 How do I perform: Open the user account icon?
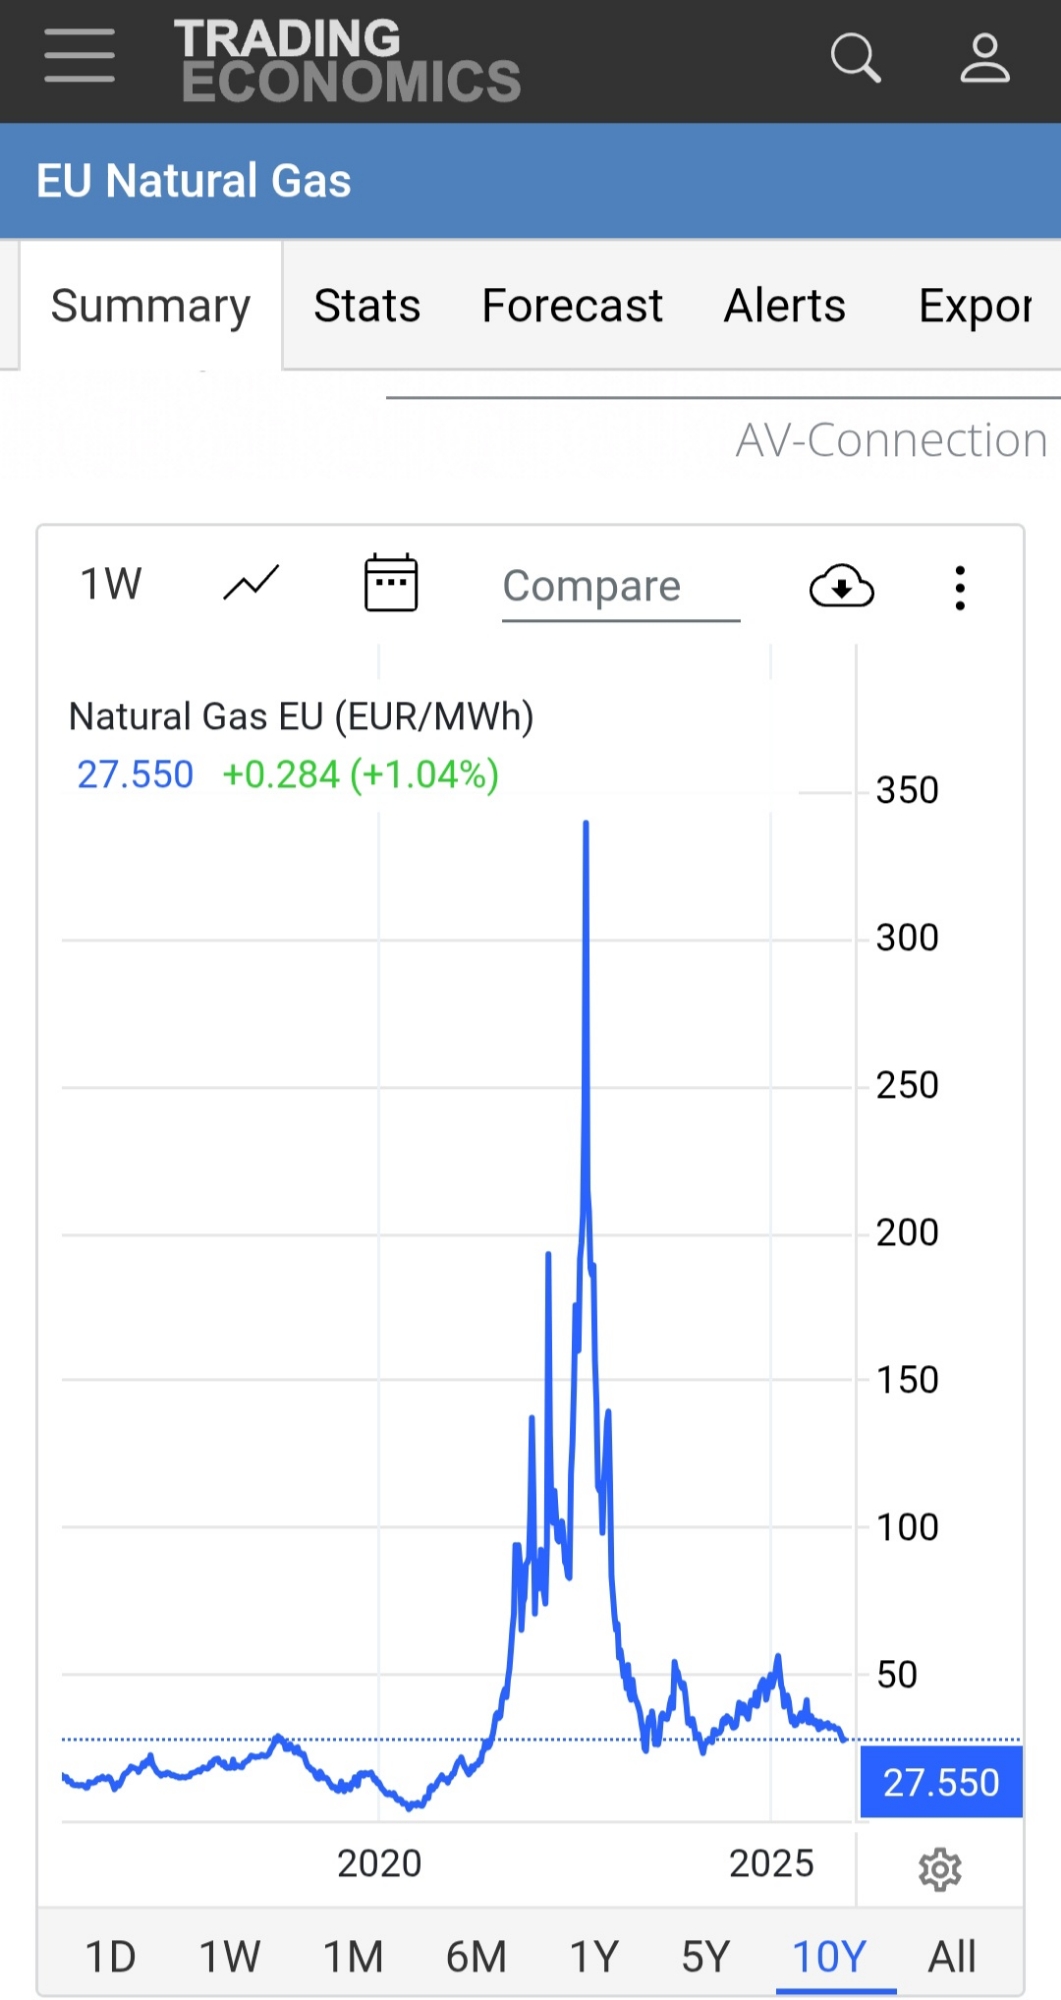pos(984,58)
